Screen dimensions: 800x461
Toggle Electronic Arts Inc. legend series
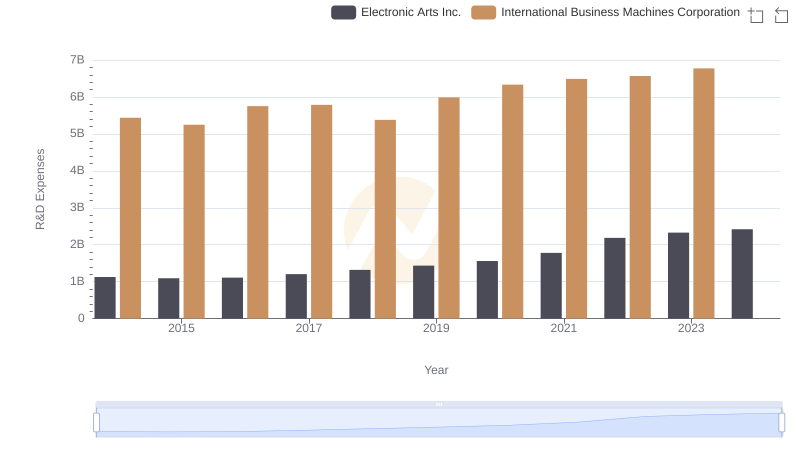[x=396, y=12]
